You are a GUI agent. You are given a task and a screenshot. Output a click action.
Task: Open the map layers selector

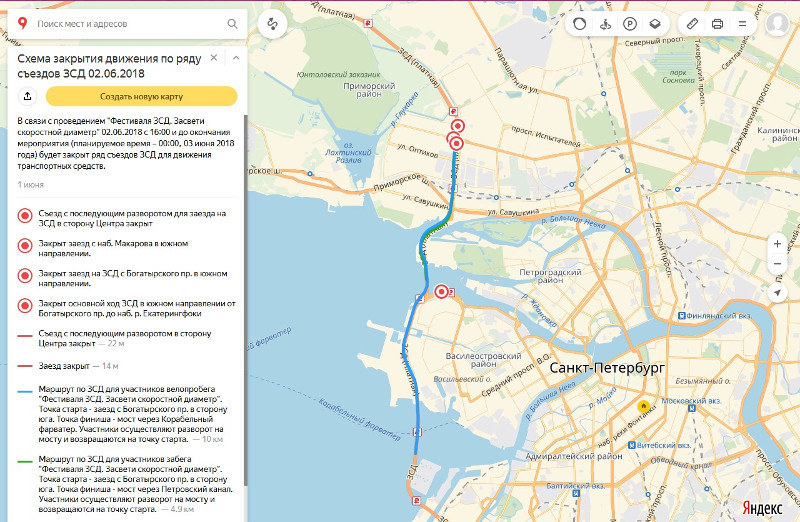coord(655,23)
